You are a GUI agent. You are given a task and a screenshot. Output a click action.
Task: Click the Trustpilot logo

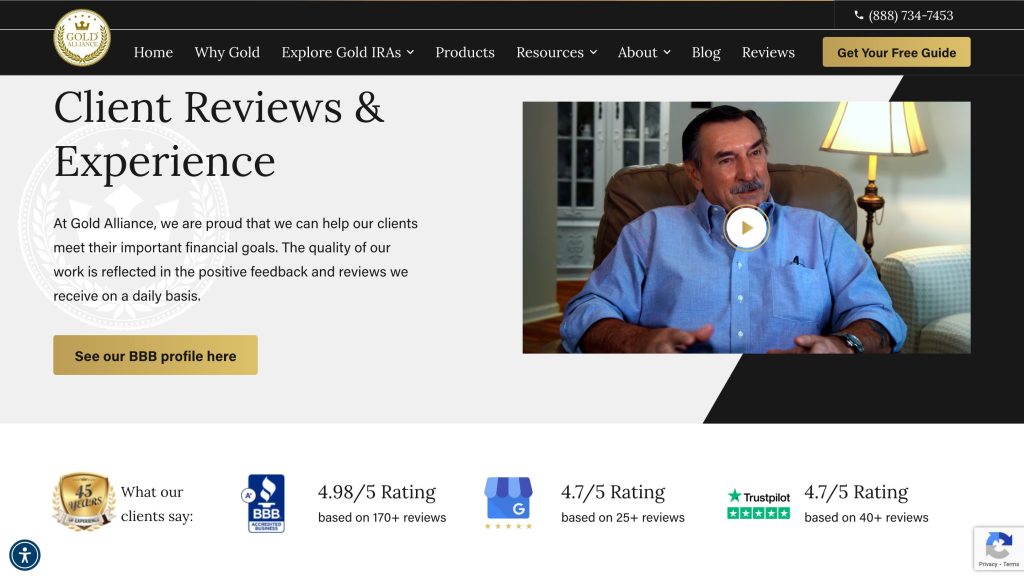758,503
